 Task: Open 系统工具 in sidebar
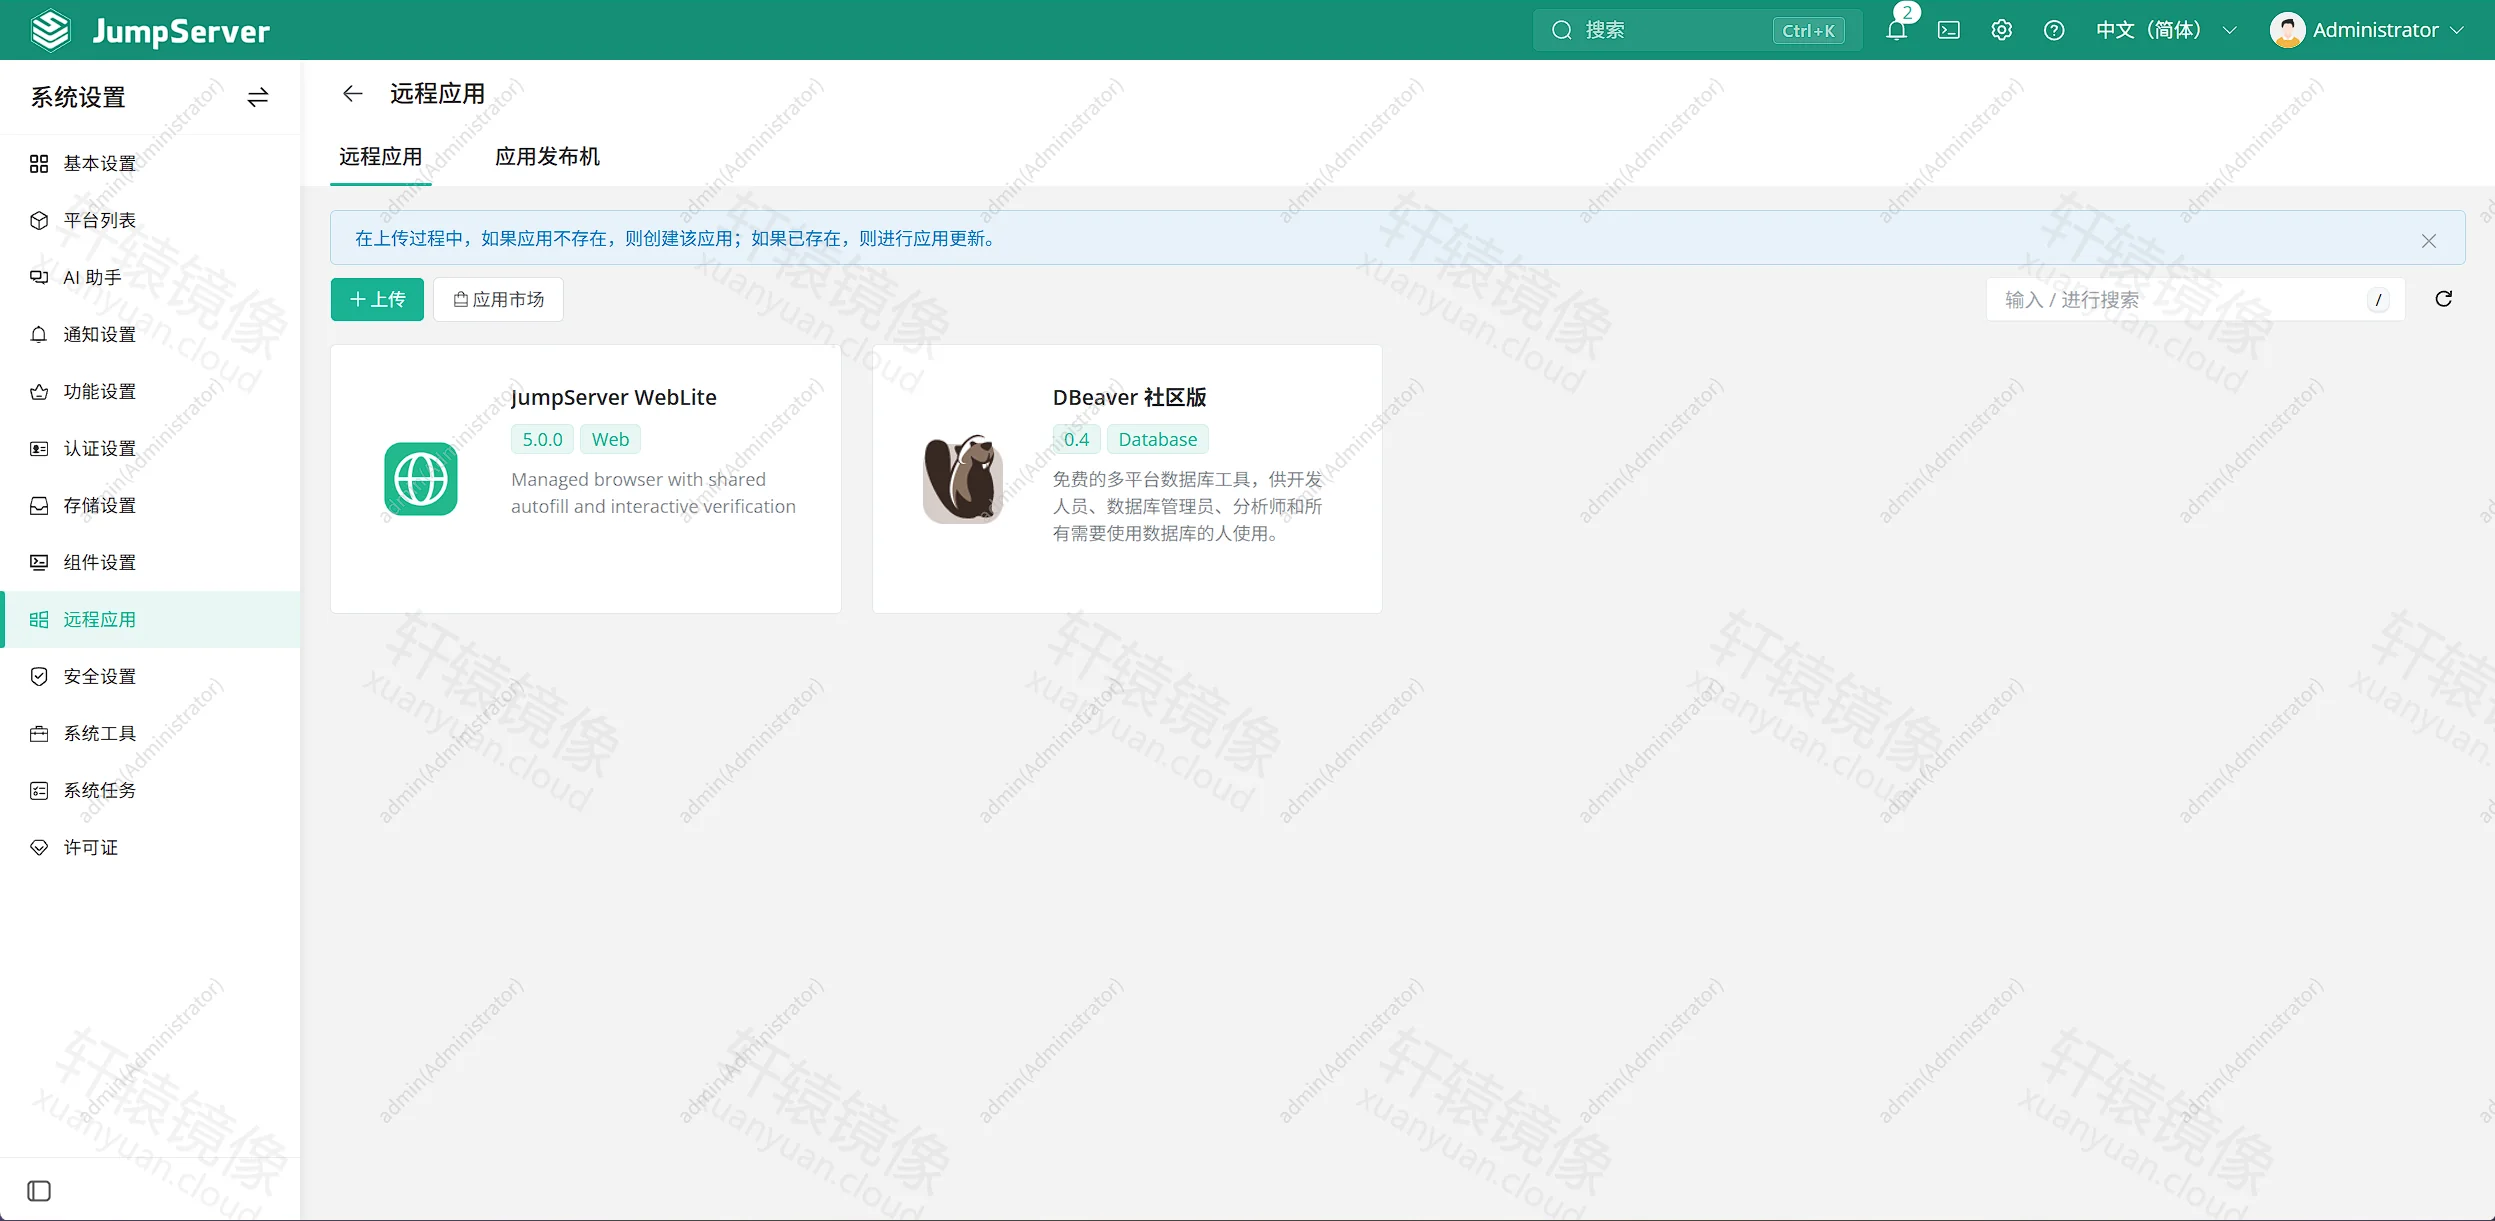click(150, 733)
